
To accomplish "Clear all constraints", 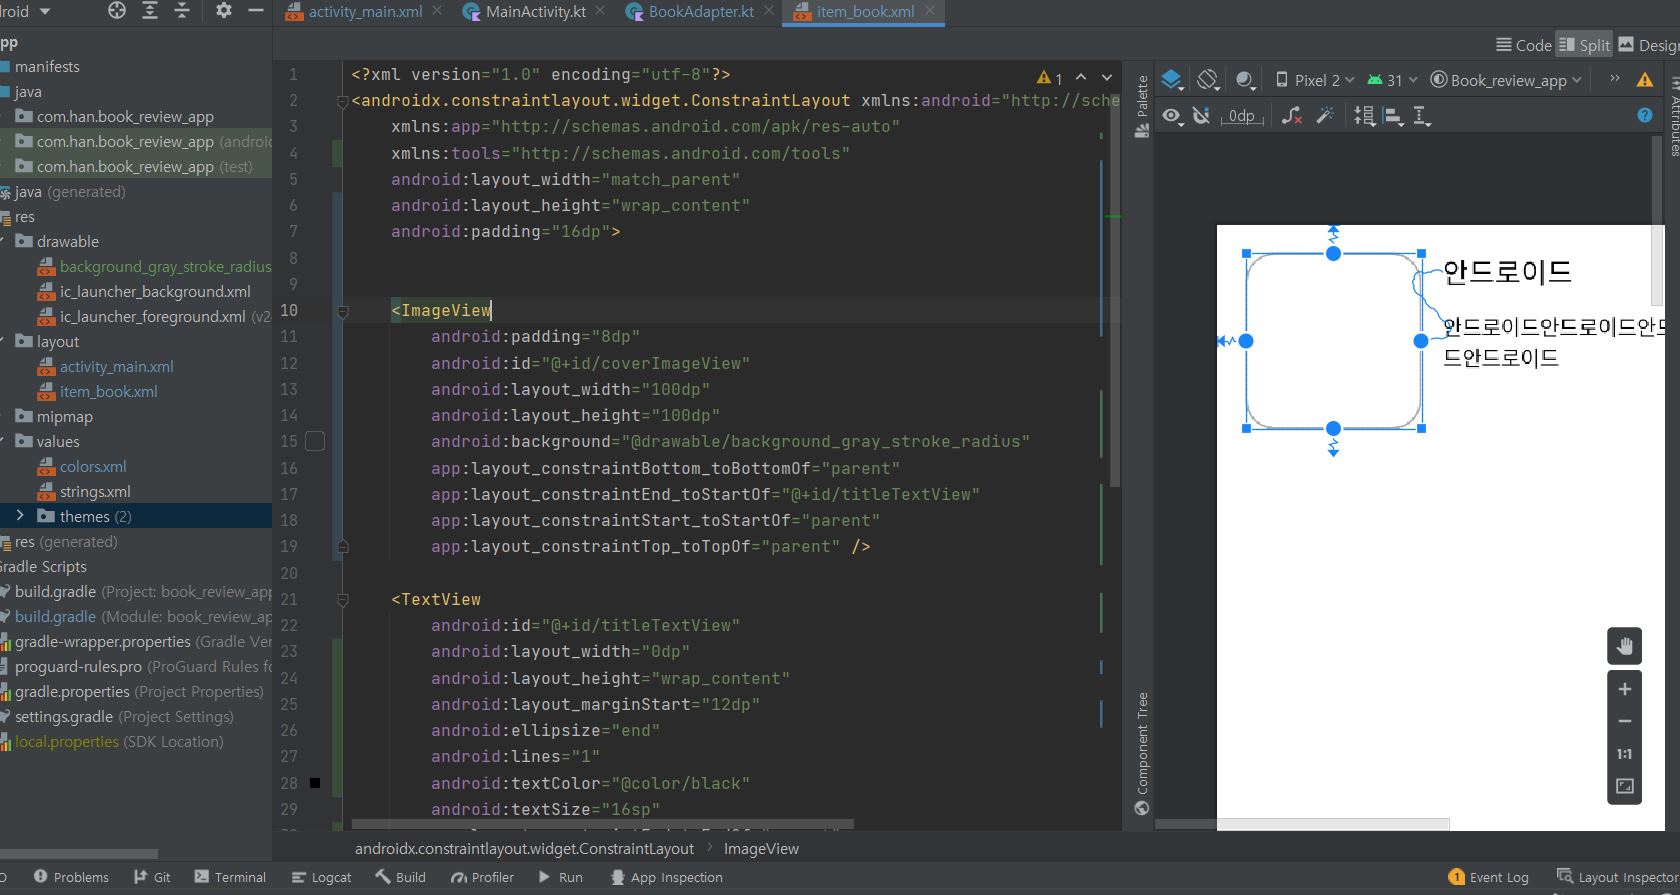I will (1291, 116).
